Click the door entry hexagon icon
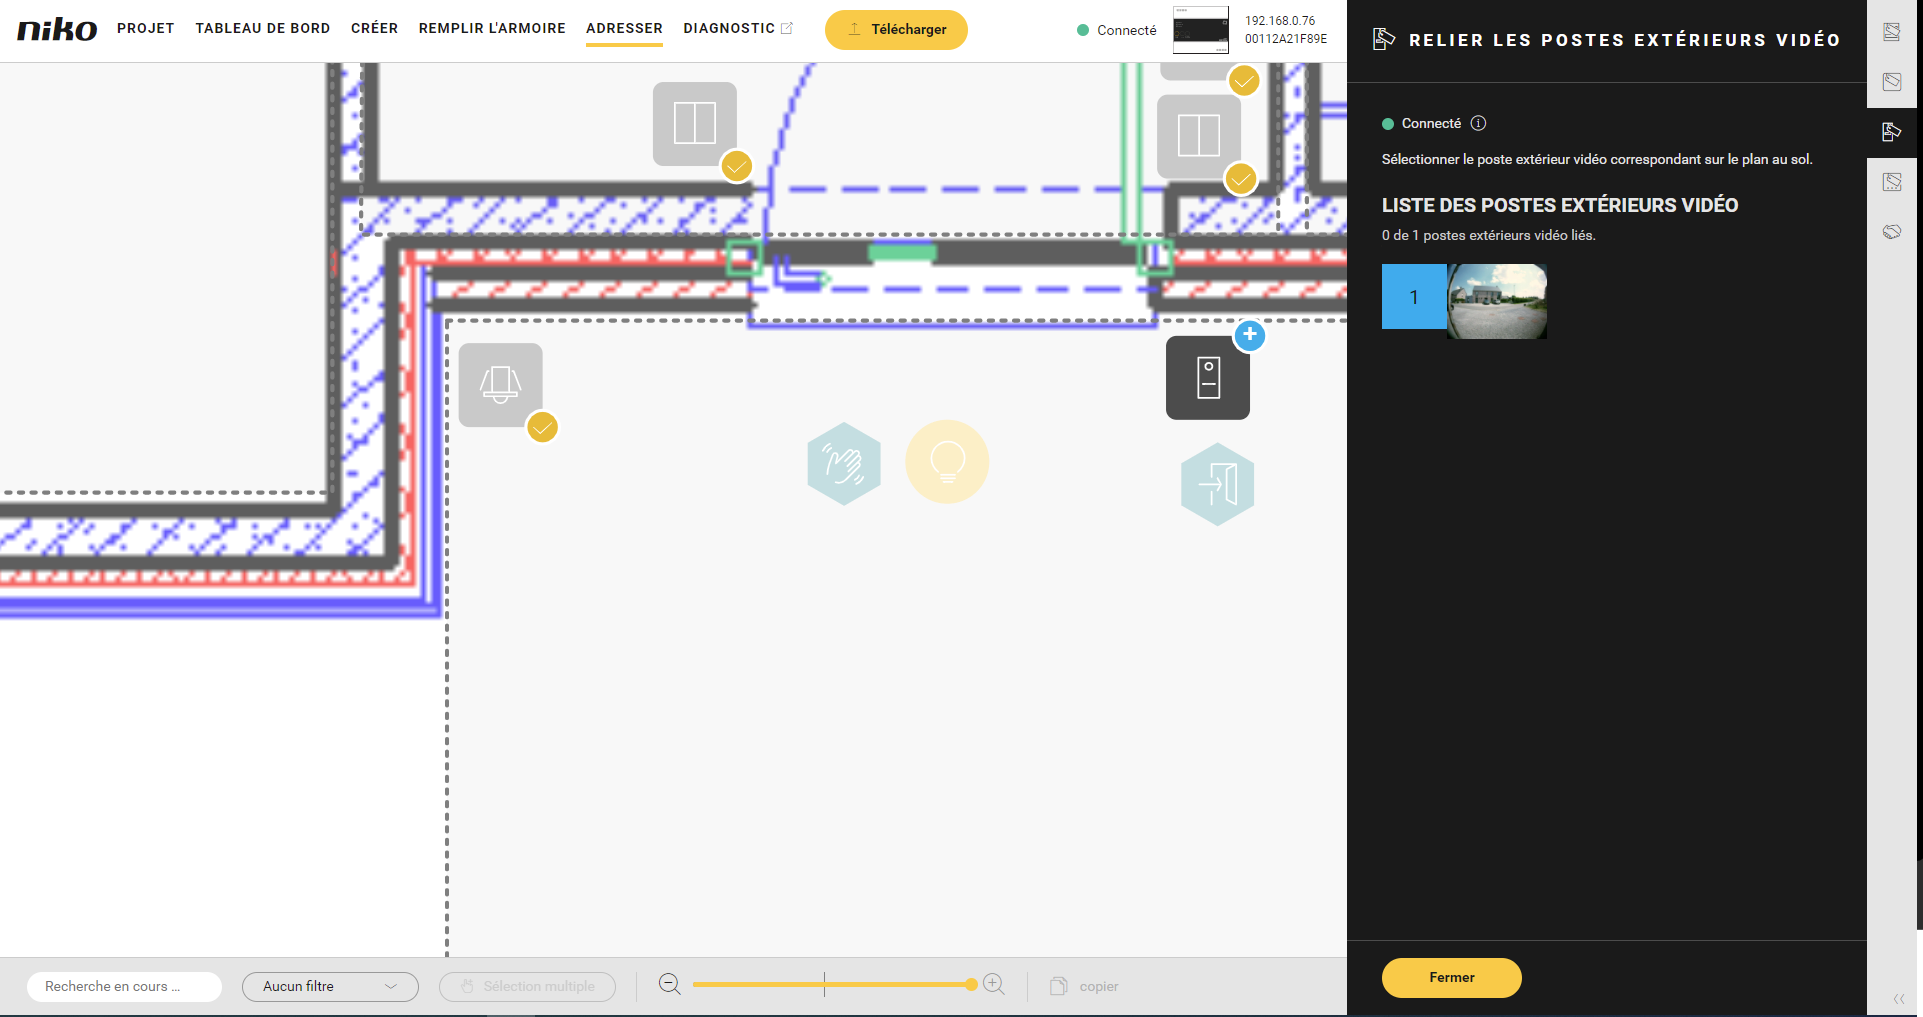 [1217, 484]
